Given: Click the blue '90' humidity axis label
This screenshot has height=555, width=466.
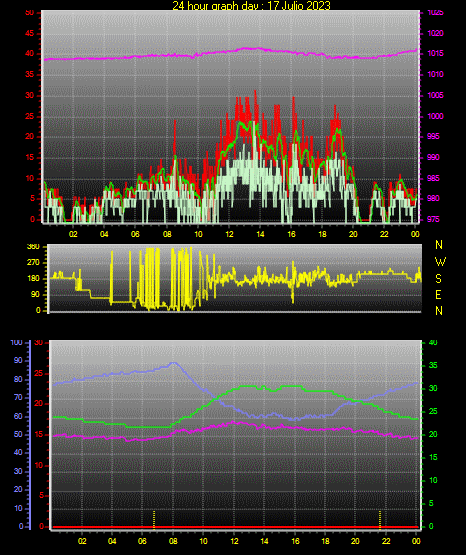Looking at the screenshot, I should coord(18,360).
